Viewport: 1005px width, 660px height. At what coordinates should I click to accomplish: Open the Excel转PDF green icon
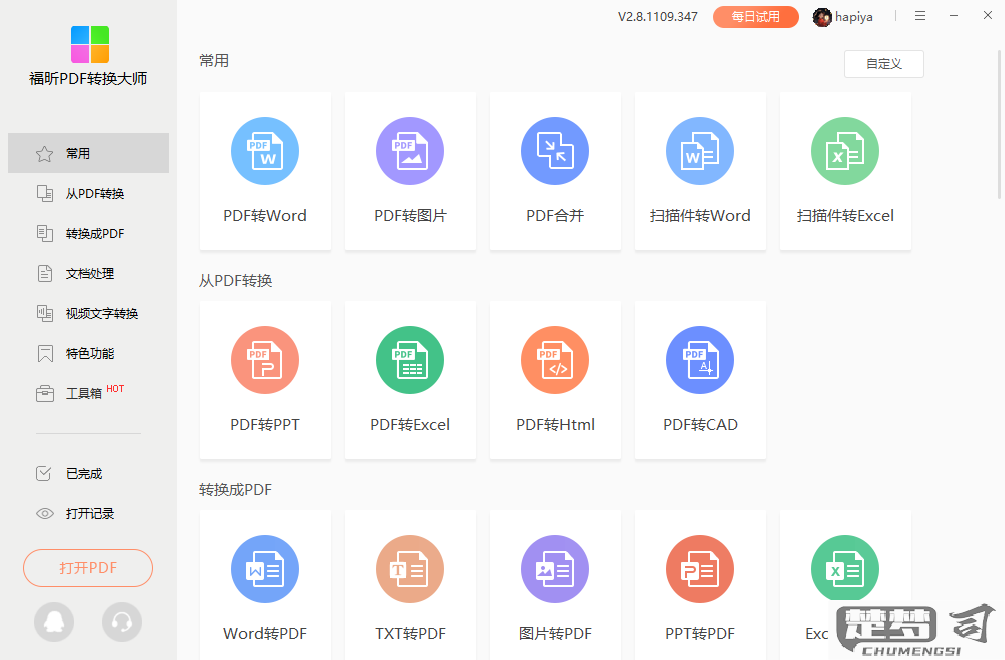tap(845, 569)
